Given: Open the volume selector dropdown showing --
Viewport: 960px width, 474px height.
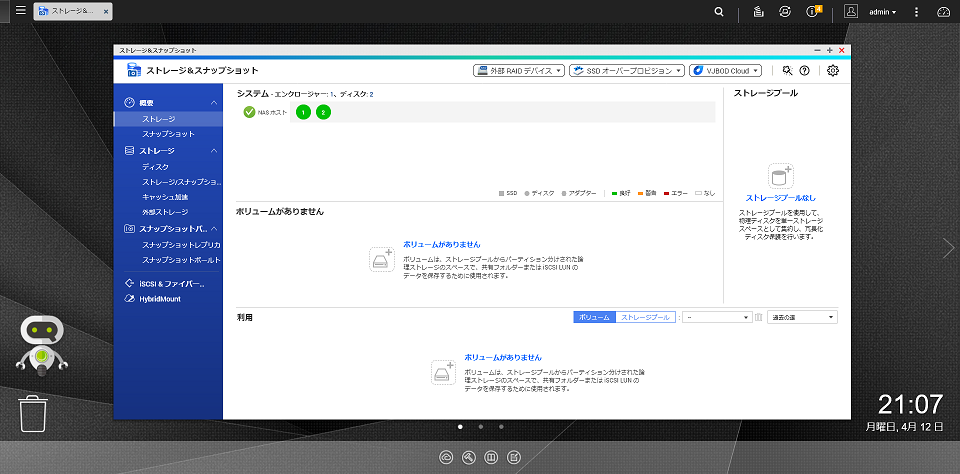Looking at the screenshot, I should [717, 317].
